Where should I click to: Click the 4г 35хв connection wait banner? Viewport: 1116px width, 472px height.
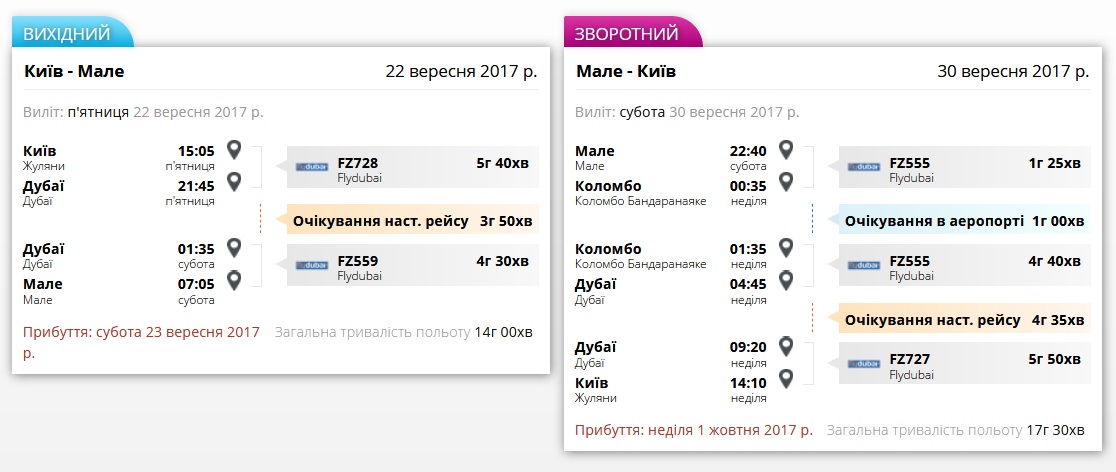(x=964, y=320)
